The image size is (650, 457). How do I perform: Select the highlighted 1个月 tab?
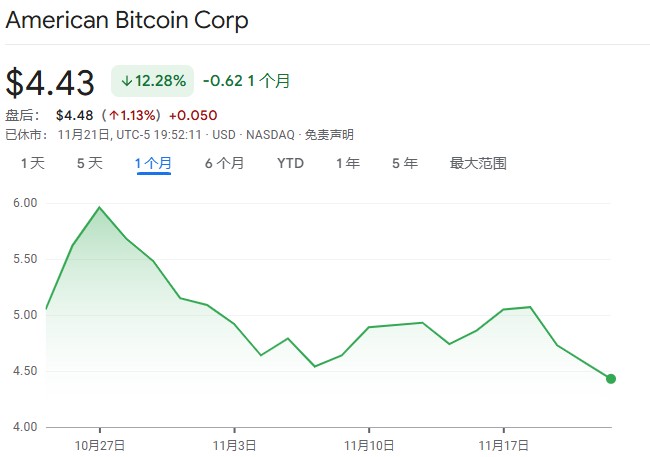click(x=154, y=163)
